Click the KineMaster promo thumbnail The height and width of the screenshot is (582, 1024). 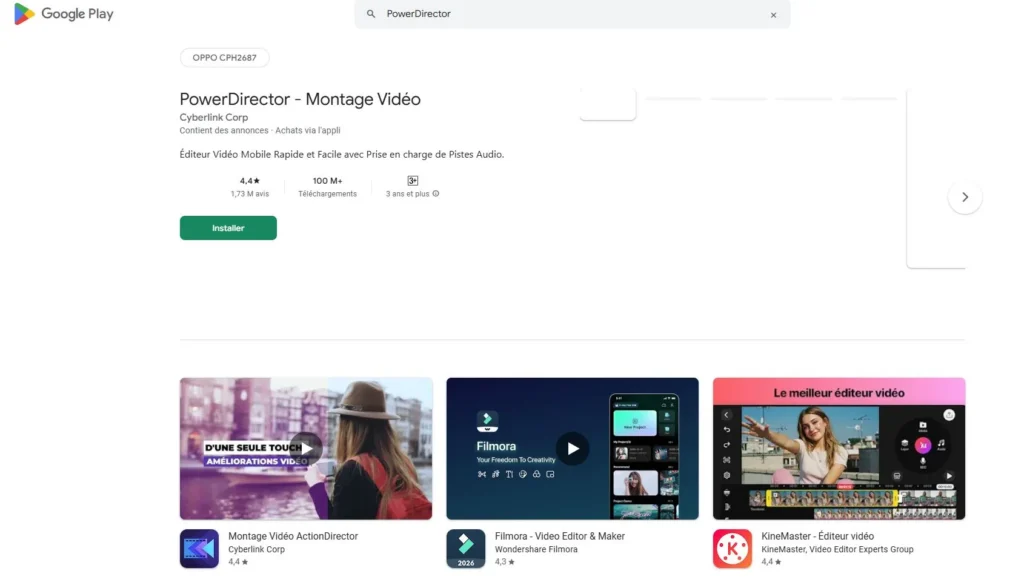pyautogui.click(x=838, y=448)
